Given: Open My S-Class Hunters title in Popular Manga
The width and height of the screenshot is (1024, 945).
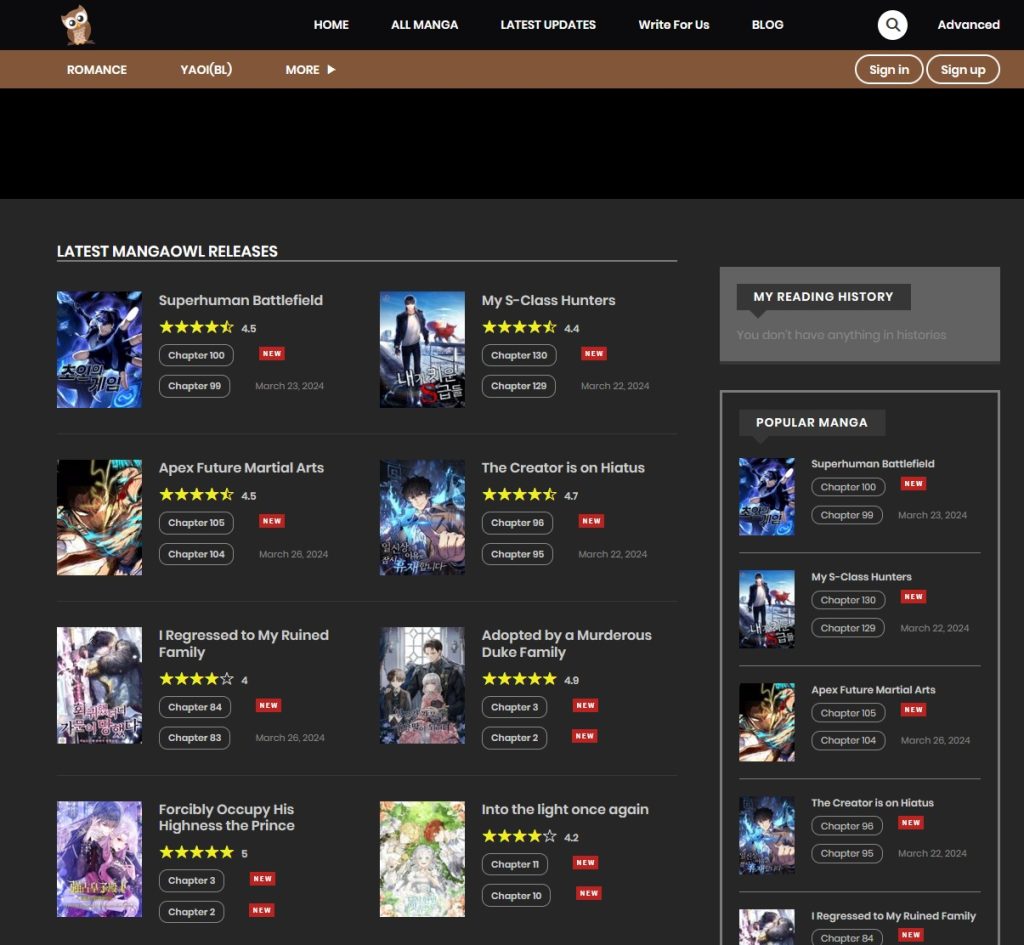Looking at the screenshot, I should 861,577.
